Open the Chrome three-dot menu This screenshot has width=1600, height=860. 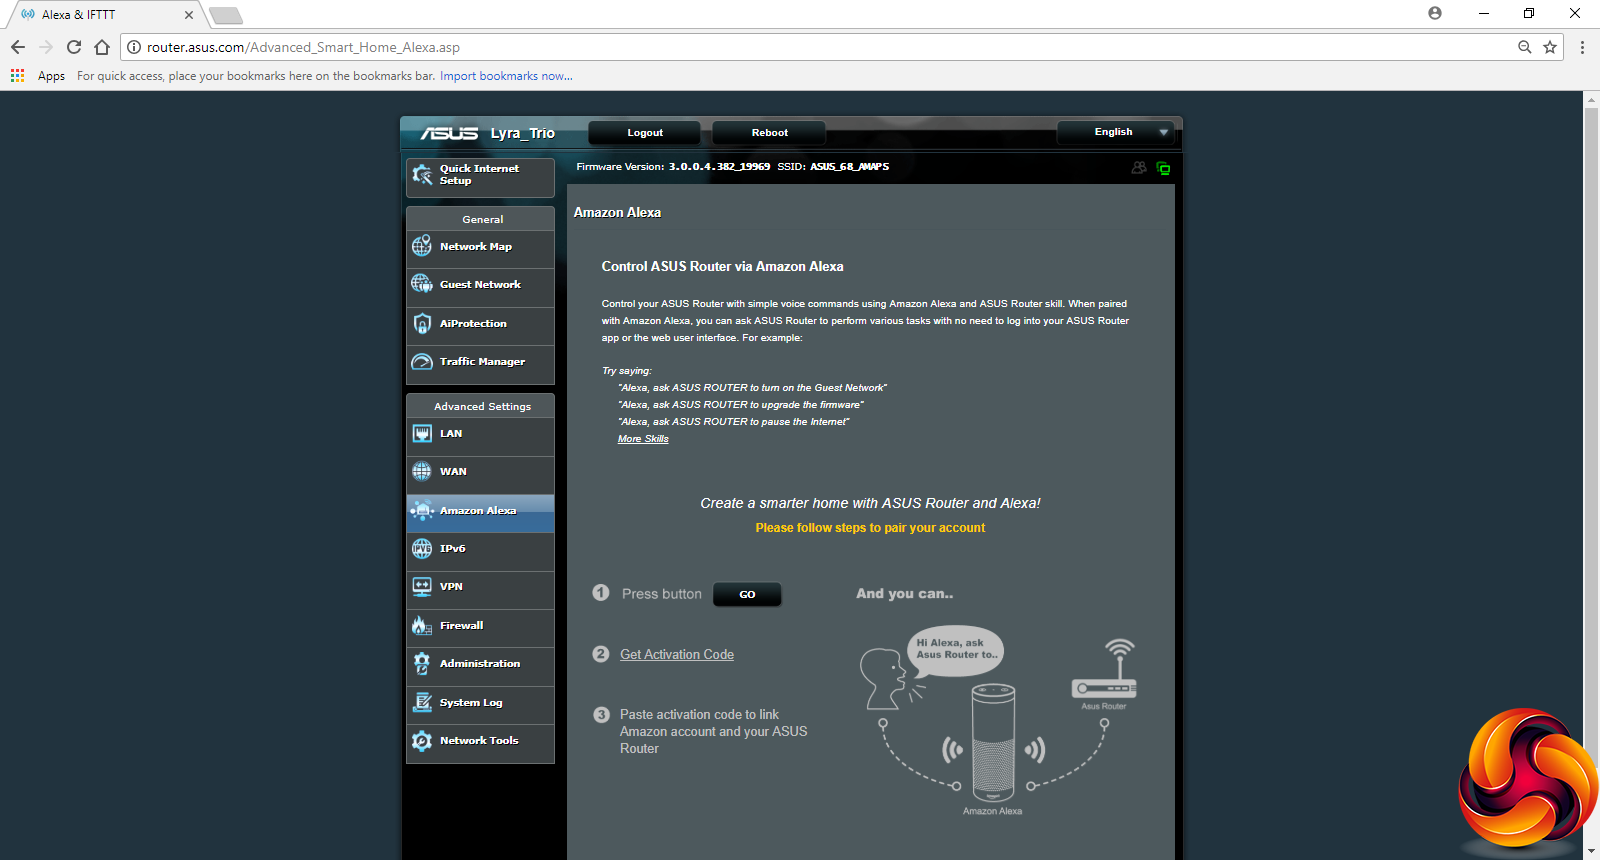(x=1582, y=47)
